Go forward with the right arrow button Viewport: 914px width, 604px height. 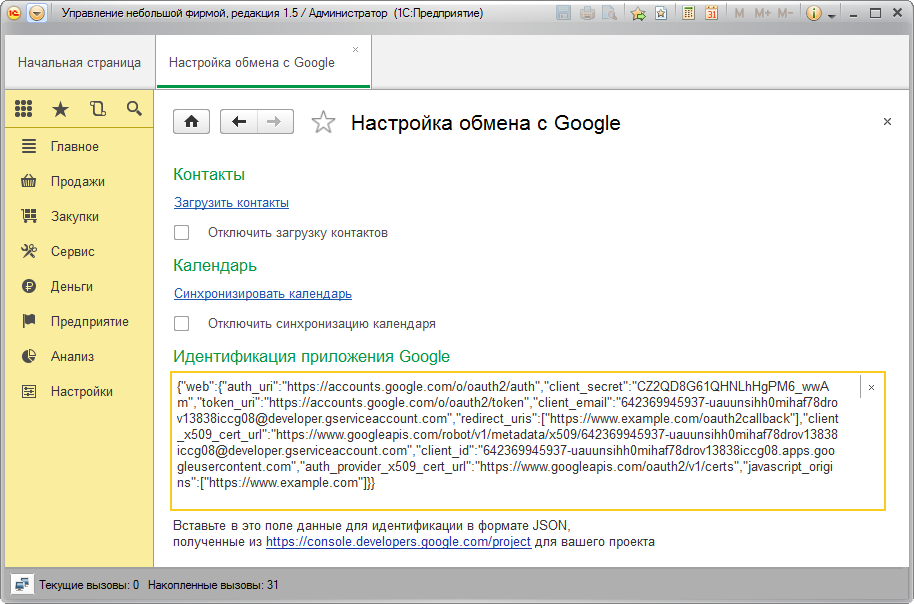pos(275,122)
